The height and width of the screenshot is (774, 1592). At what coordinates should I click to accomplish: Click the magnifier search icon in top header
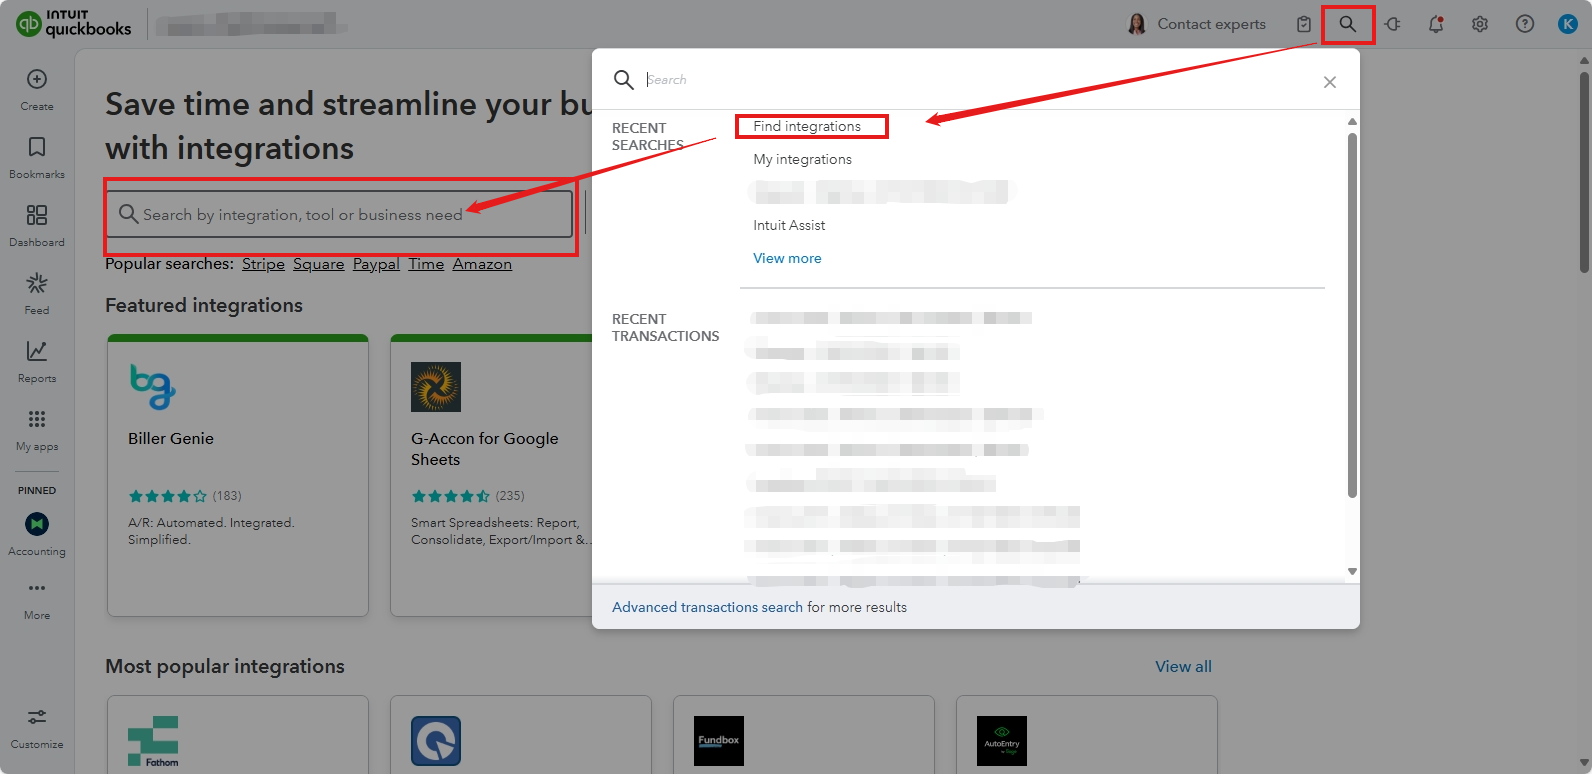point(1348,24)
